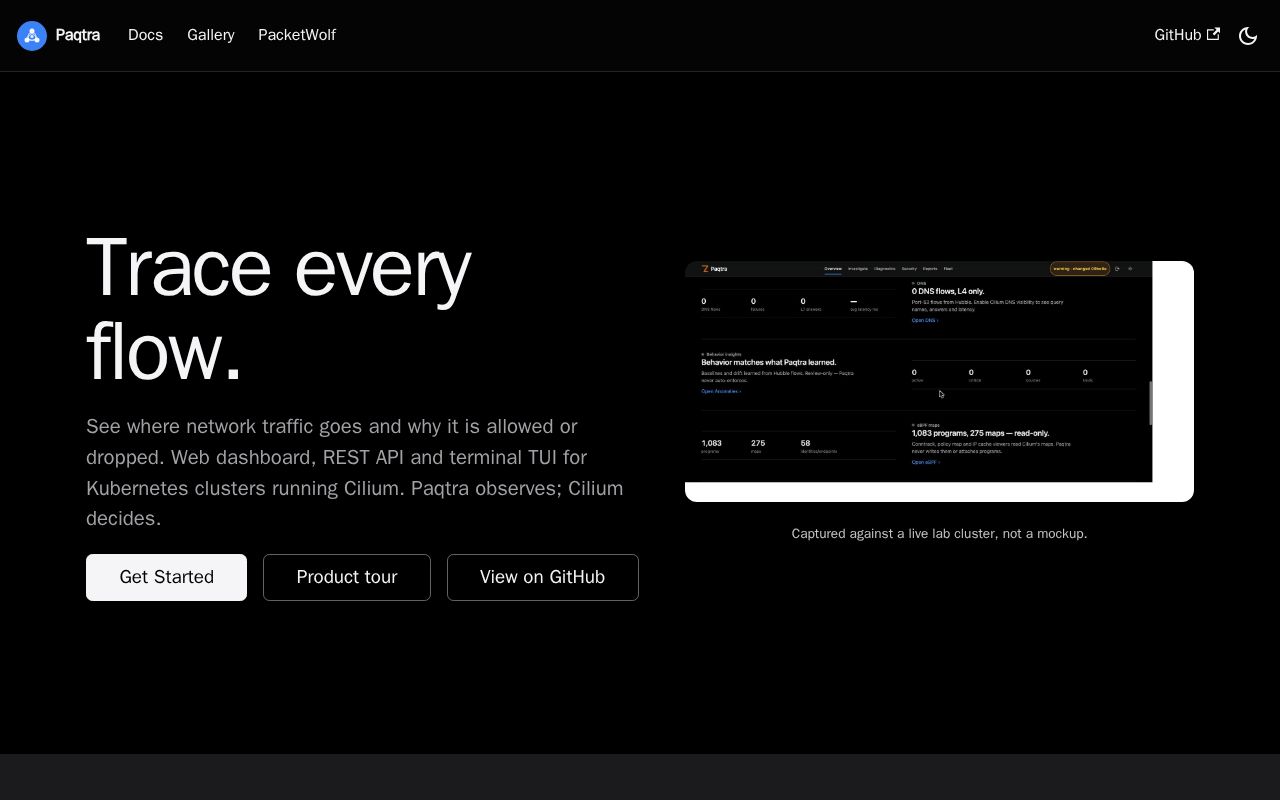The width and height of the screenshot is (1280, 800).
Task: Click the caption 'Captured against a live lab cluster'
Action: (939, 534)
